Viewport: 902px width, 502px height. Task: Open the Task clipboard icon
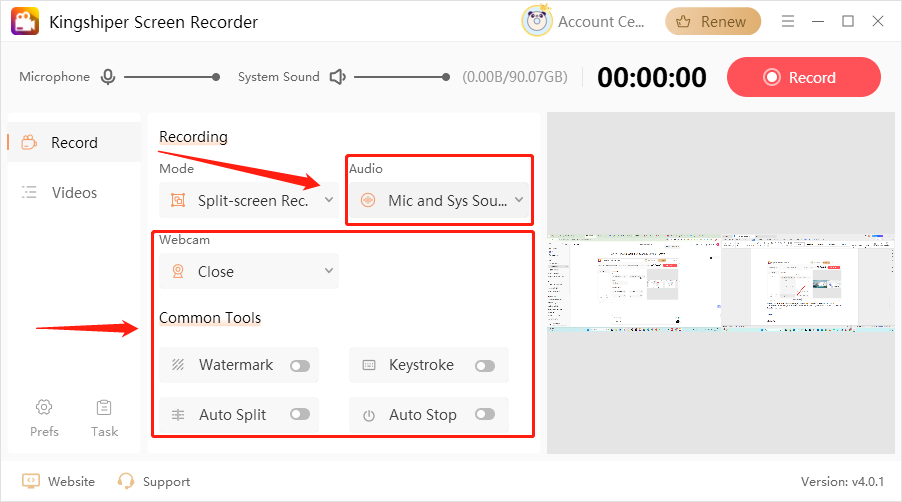click(104, 407)
